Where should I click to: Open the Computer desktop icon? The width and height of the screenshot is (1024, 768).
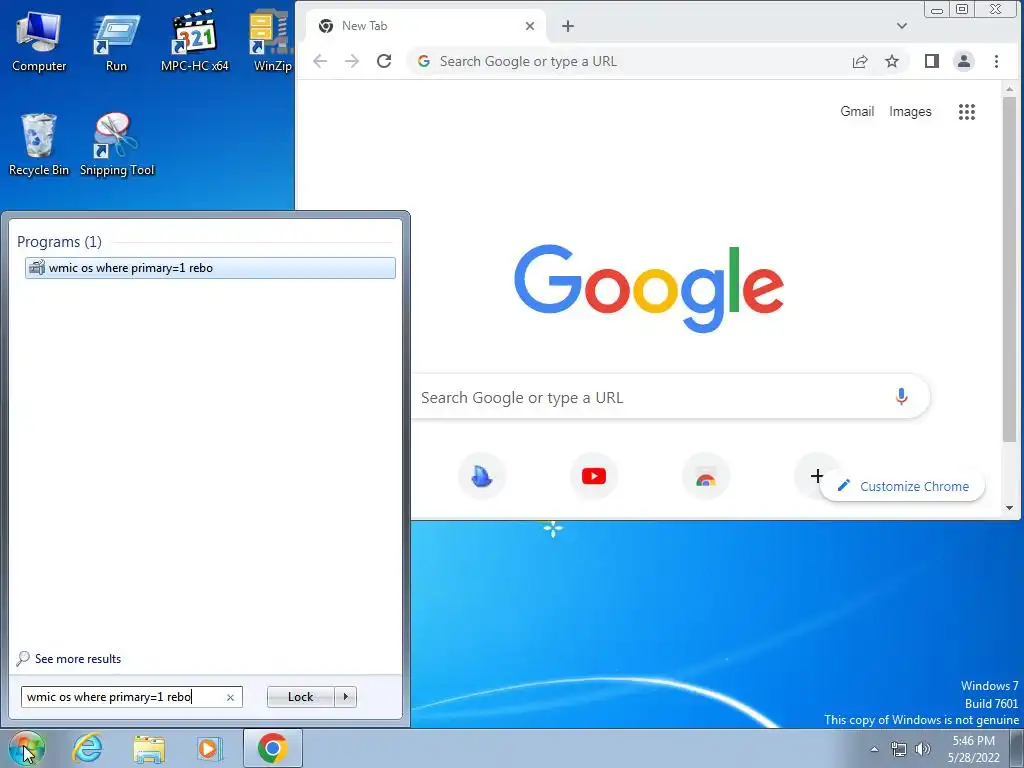pyautogui.click(x=39, y=41)
